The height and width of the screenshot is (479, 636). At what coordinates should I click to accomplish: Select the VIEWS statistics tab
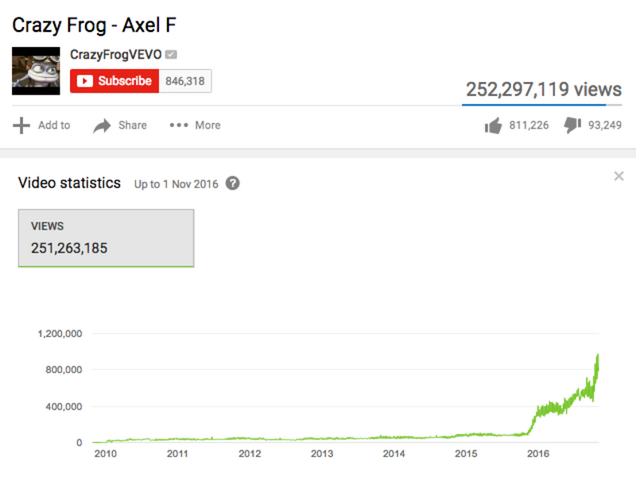(x=106, y=238)
